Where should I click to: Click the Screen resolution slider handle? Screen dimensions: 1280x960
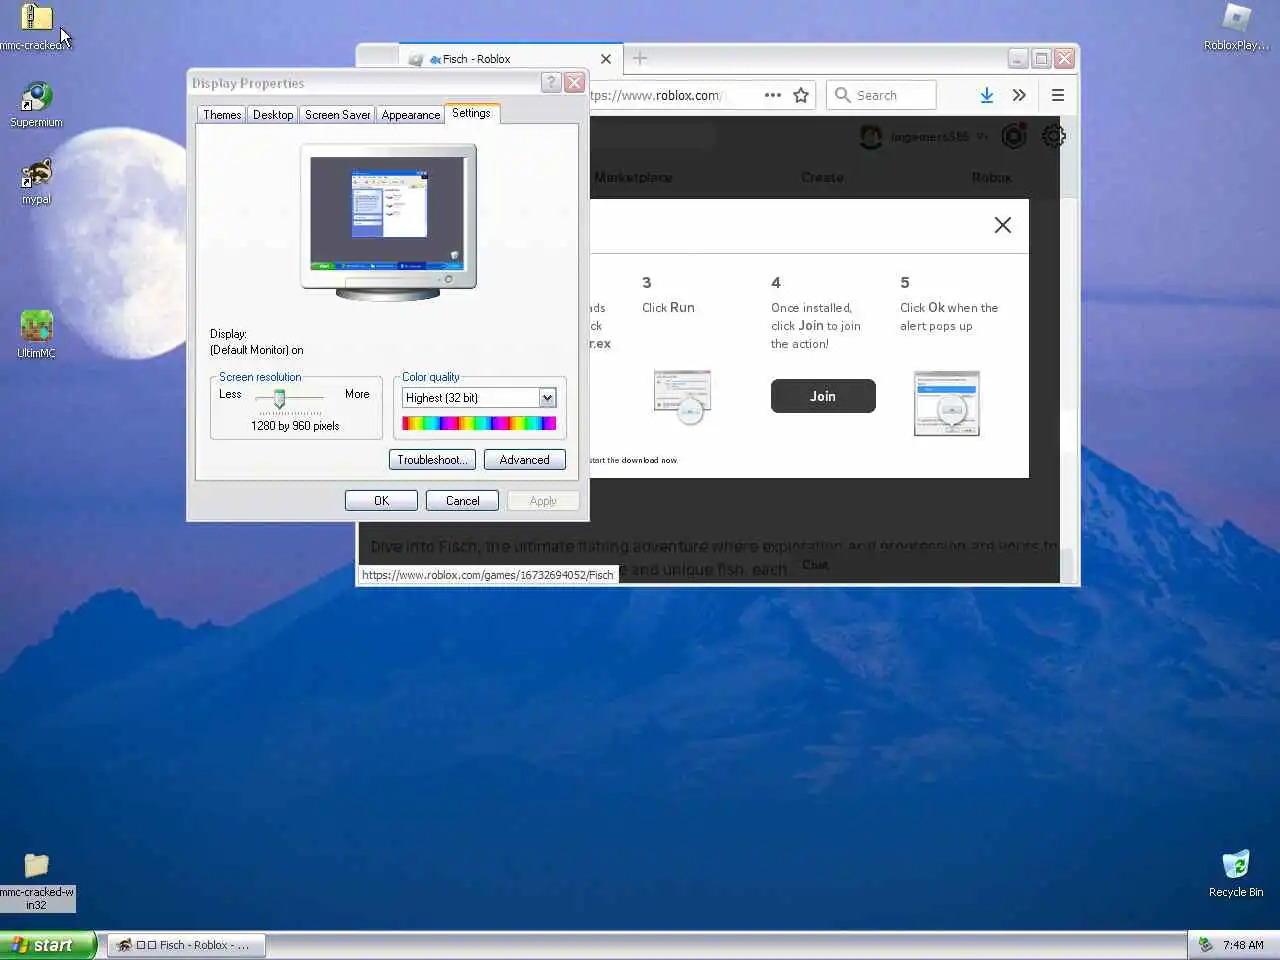click(280, 399)
